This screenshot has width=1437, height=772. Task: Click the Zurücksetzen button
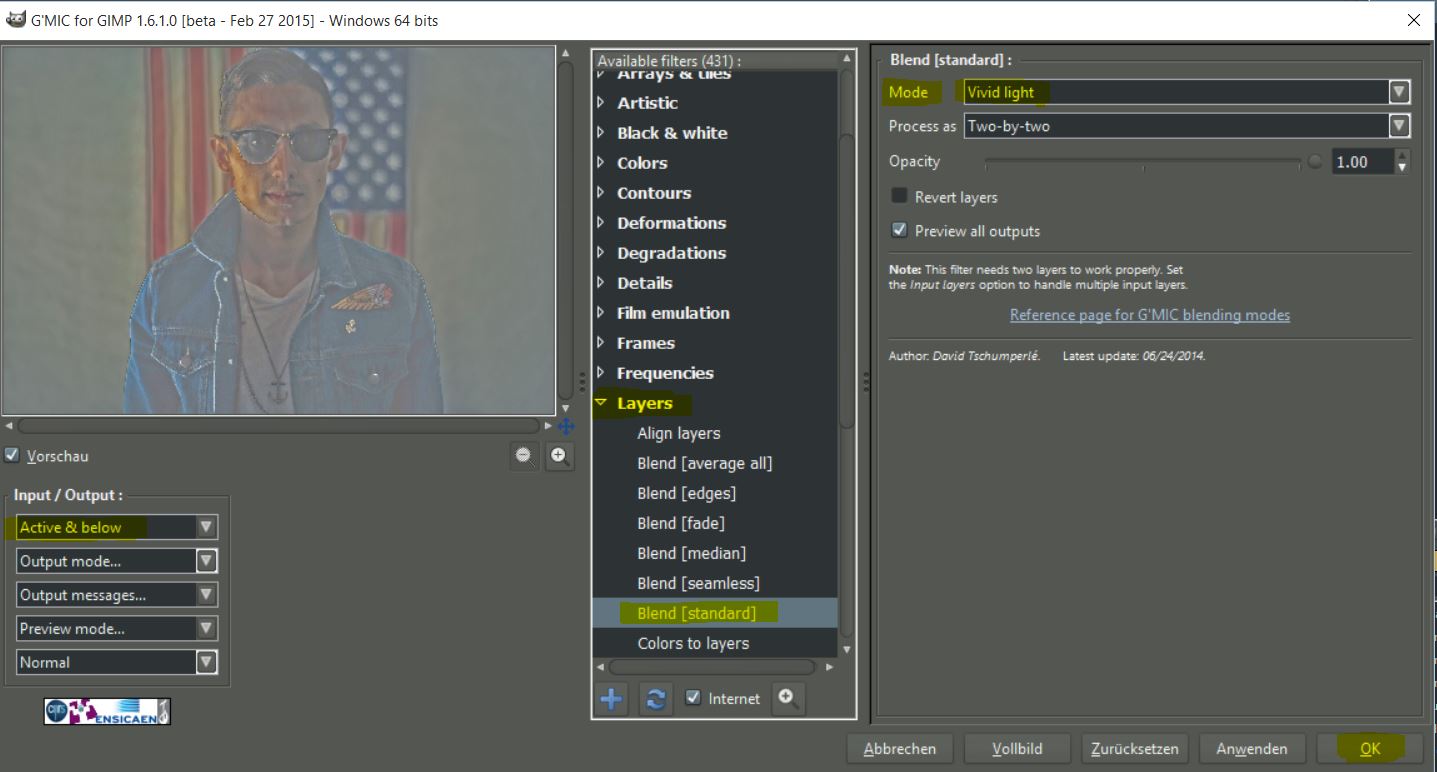coord(1135,748)
